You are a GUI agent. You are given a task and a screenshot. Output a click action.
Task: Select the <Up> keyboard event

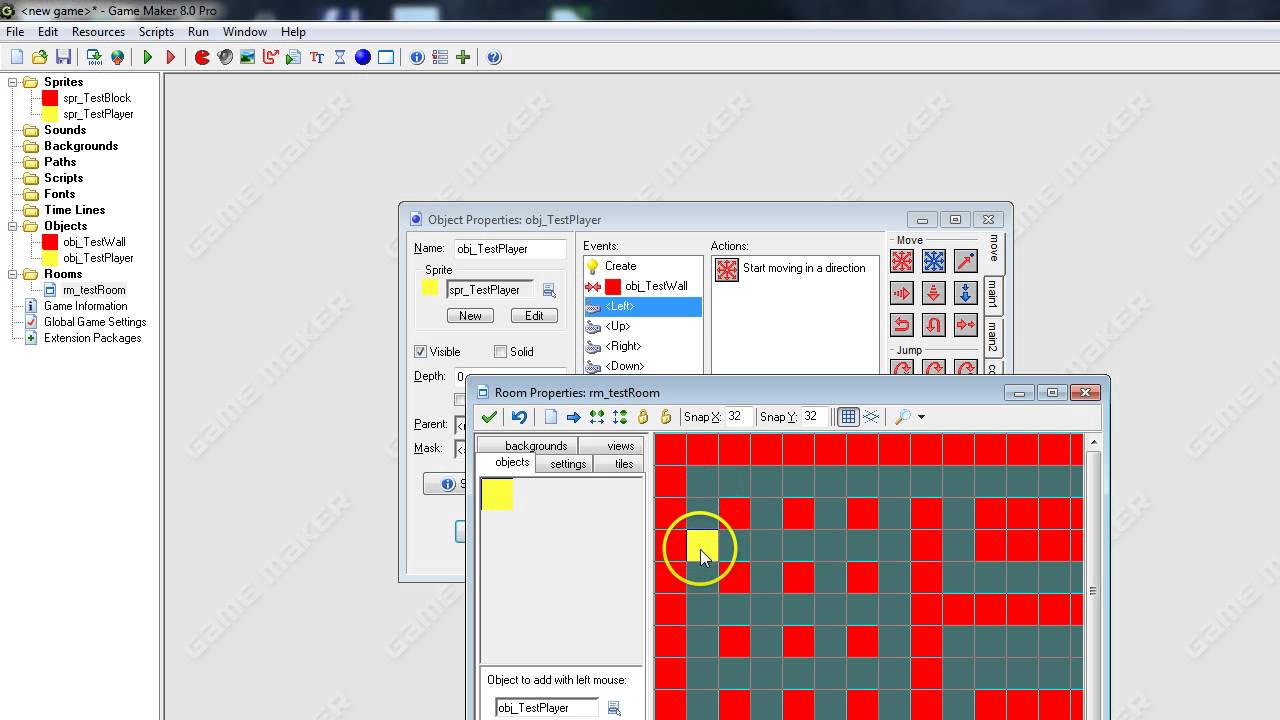(x=643, y=326)
